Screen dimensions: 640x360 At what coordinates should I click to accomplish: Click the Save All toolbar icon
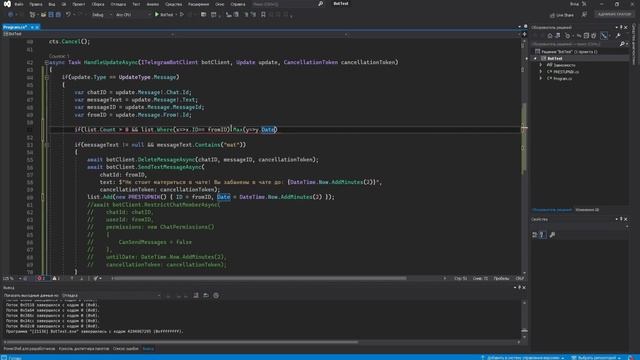58,15
